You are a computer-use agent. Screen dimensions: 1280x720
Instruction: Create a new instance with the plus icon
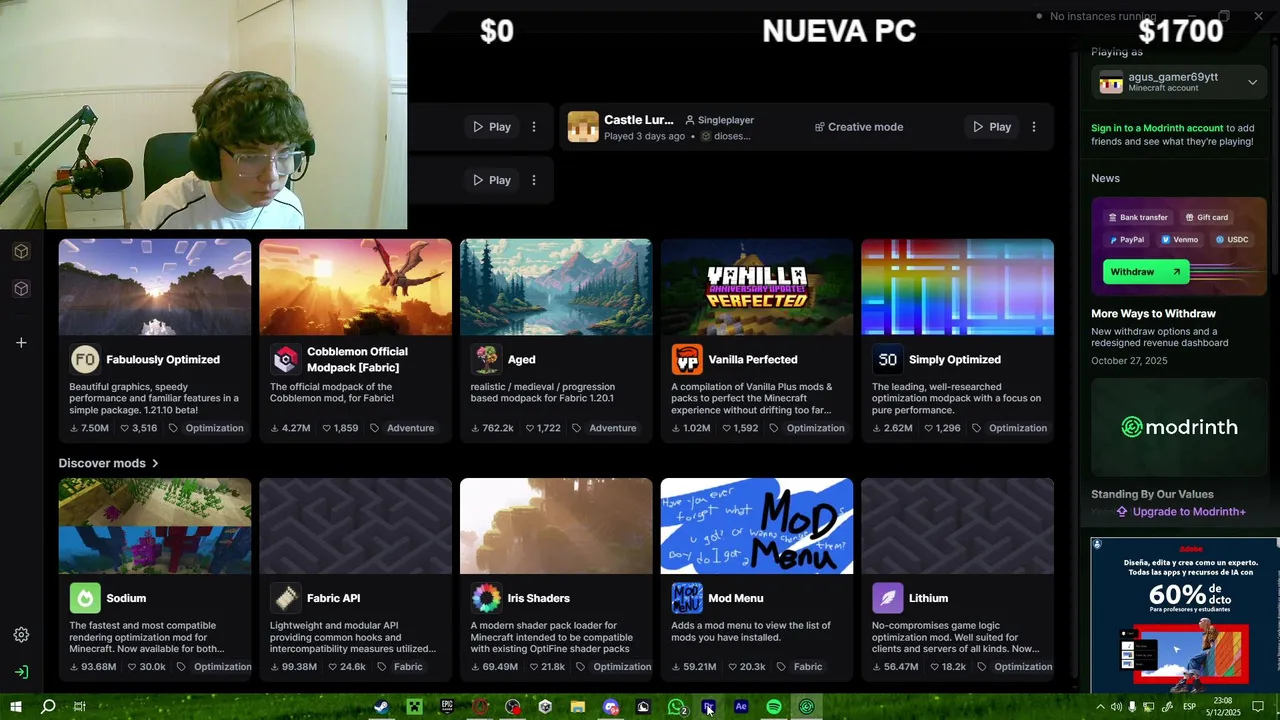click(x=21, y=343)
